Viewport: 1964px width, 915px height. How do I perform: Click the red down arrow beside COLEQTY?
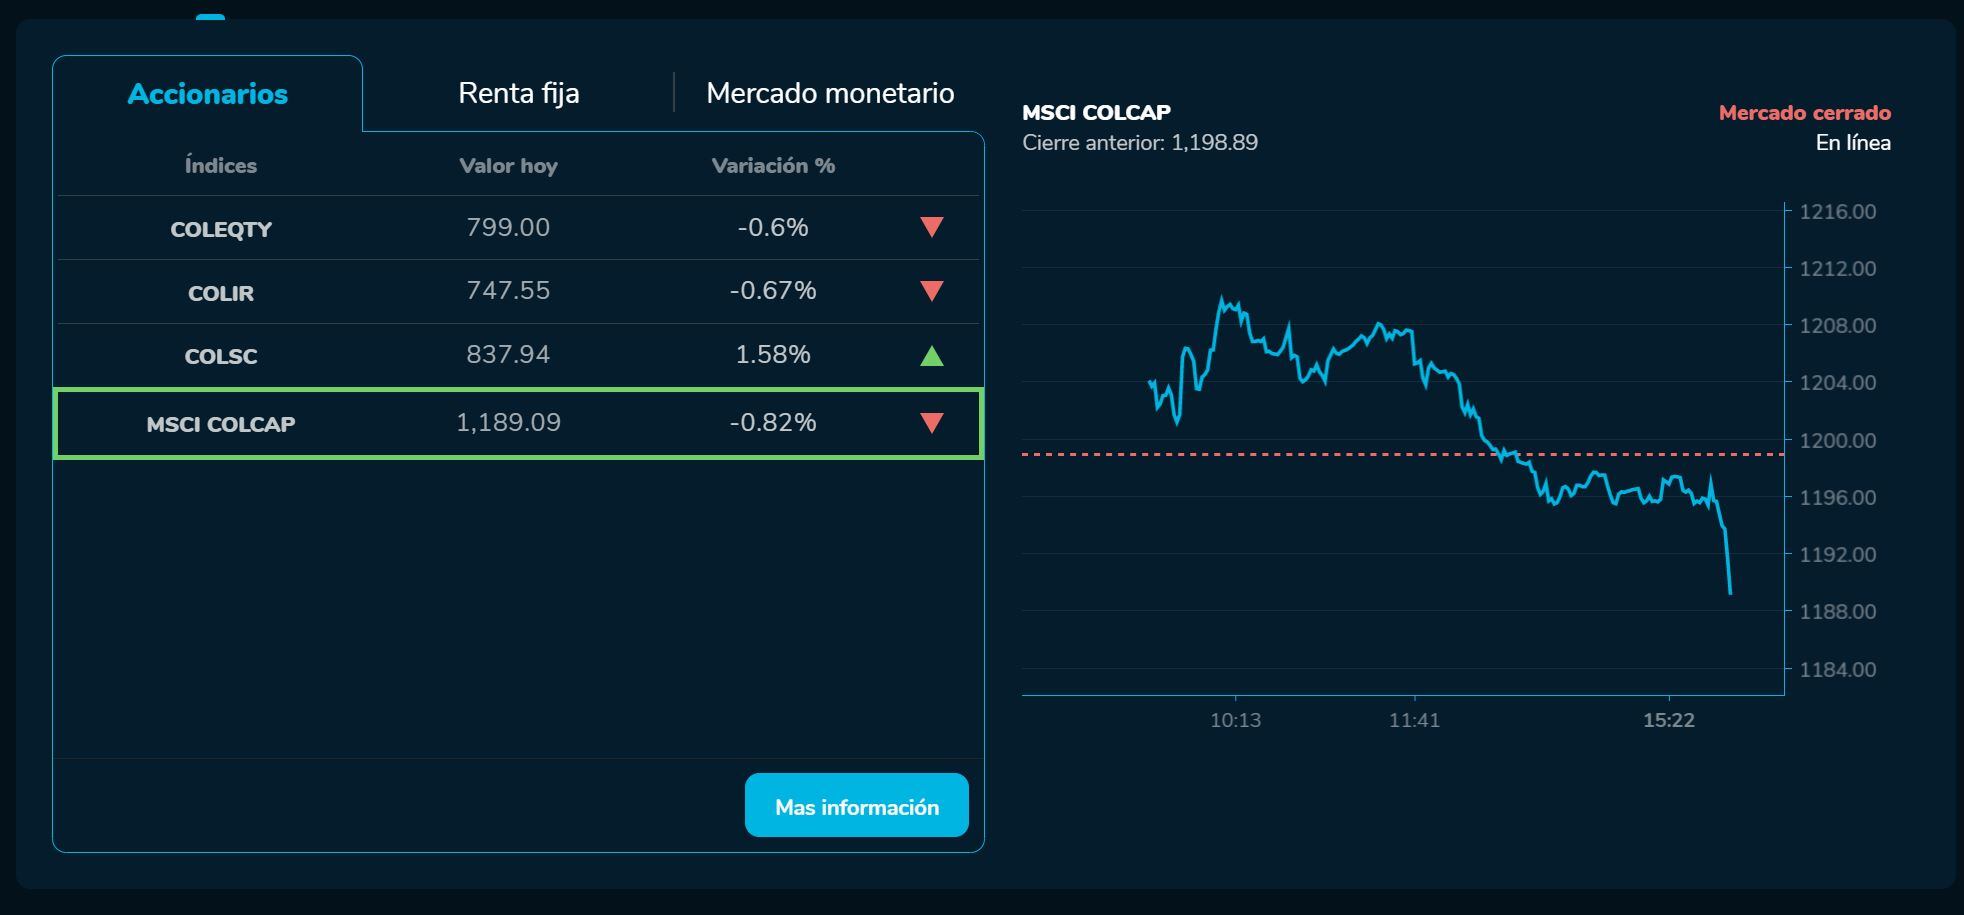pos(930,228)
